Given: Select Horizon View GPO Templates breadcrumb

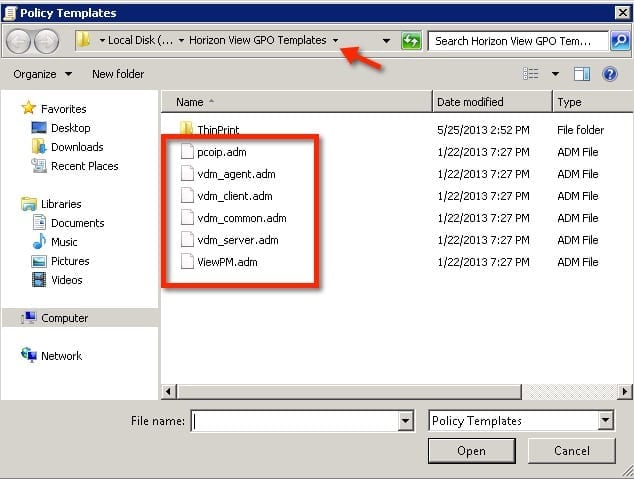Looking at the screenshot, I should pos(258,40).
